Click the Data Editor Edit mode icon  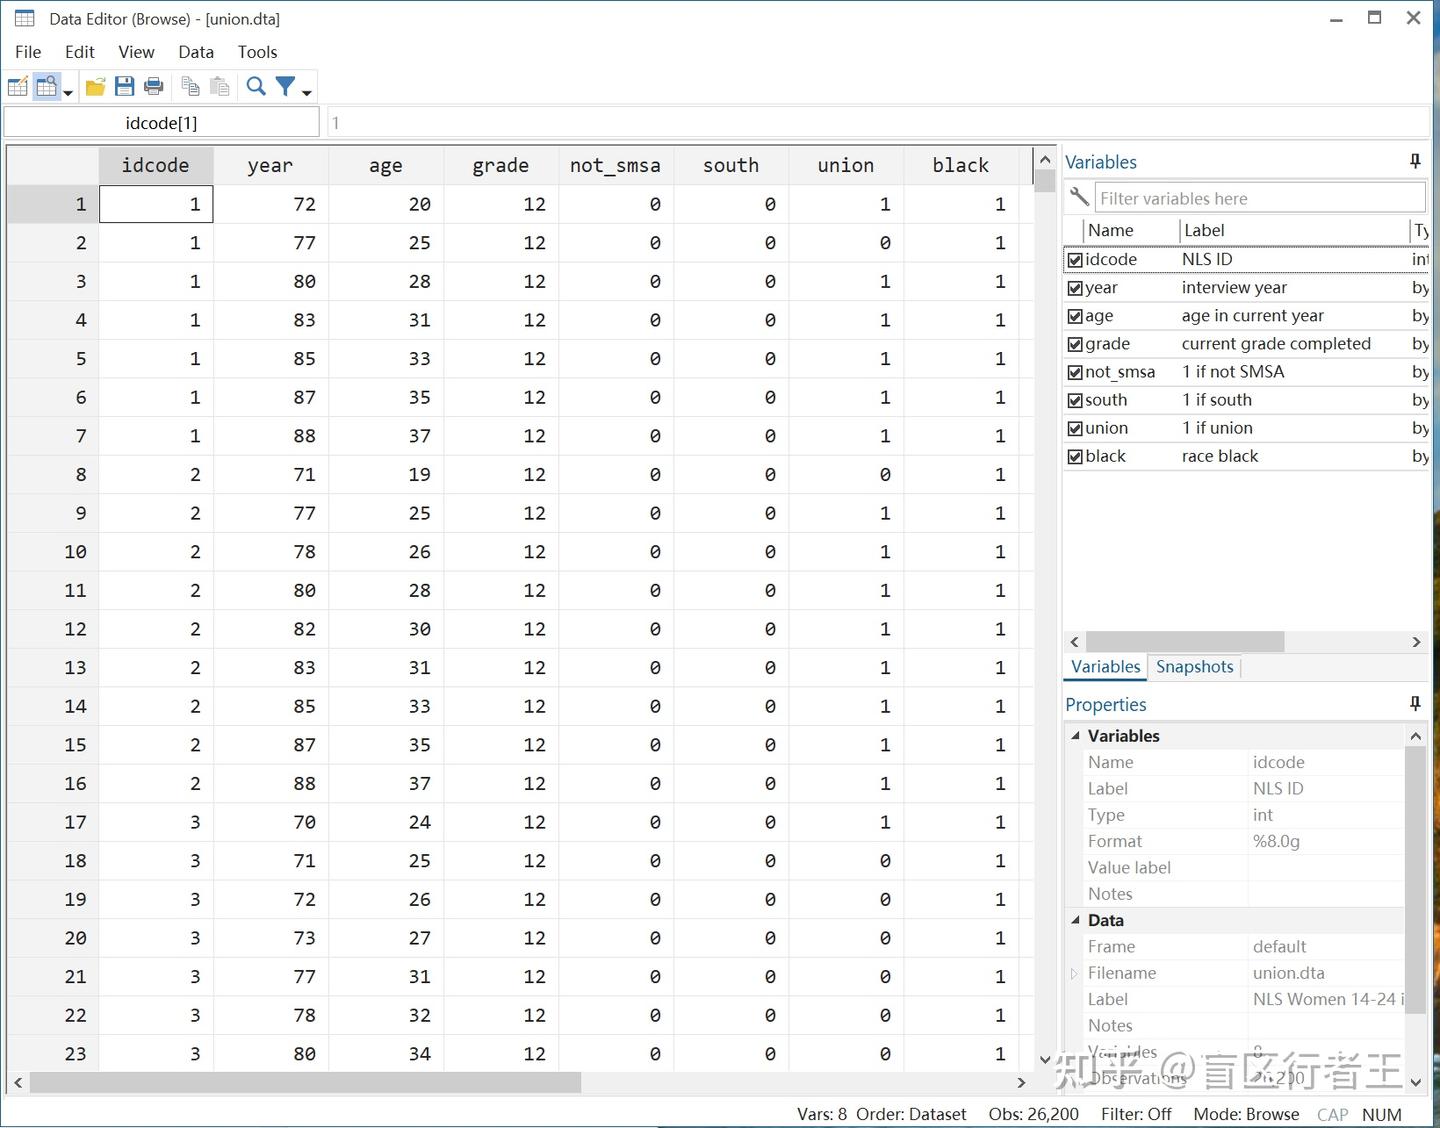pos(18,87)
